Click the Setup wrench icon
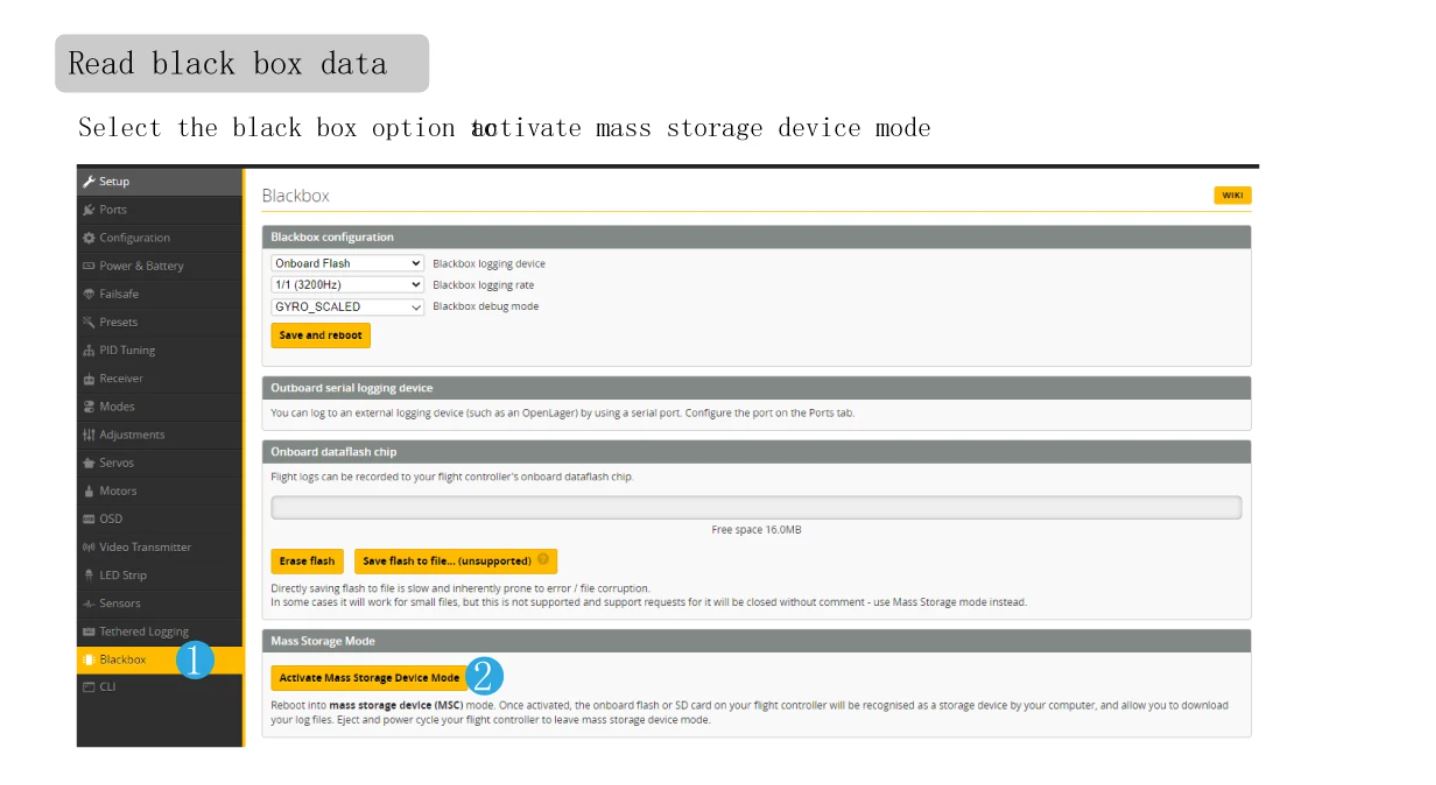 (x=88, y=182)
